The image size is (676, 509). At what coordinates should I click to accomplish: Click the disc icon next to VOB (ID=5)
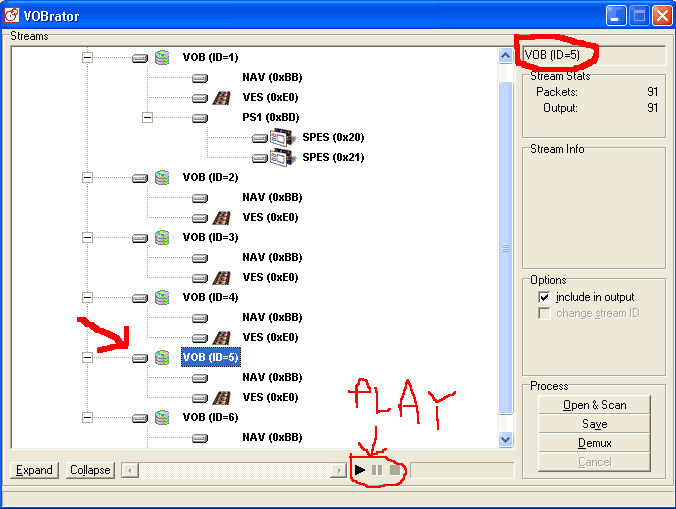[x=162, y=357]
